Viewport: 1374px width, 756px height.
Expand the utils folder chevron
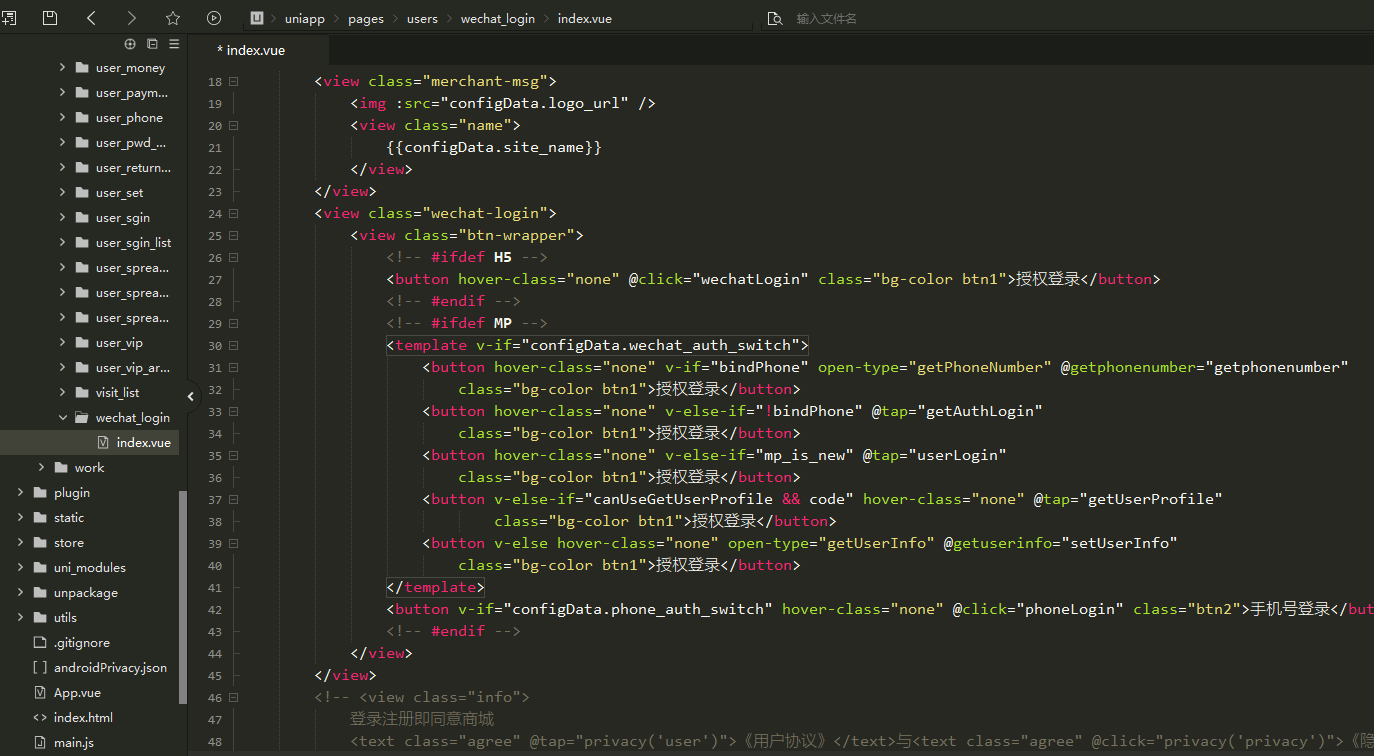pyautogui.click(x=21, y=617)
